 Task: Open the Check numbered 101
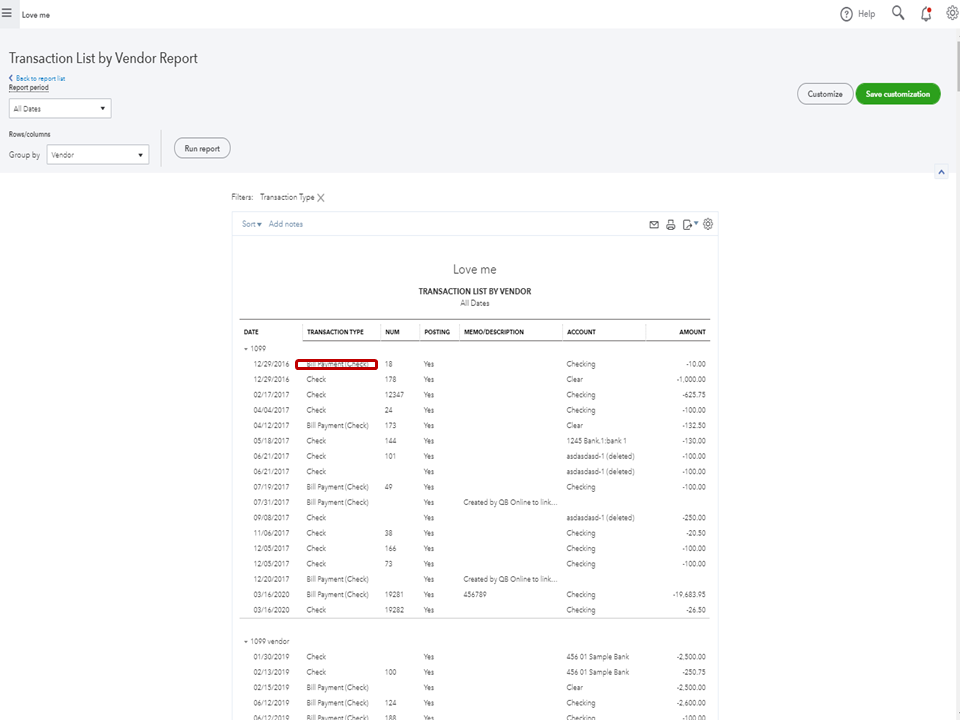click(317, 456)
